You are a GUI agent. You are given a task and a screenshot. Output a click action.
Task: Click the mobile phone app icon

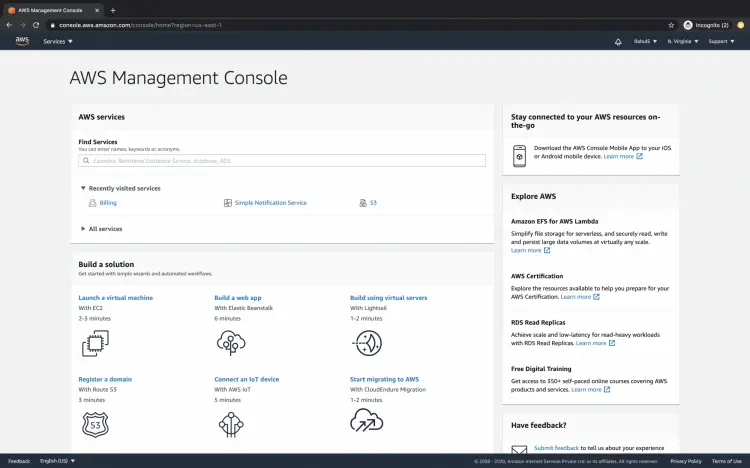coord(519,156)
